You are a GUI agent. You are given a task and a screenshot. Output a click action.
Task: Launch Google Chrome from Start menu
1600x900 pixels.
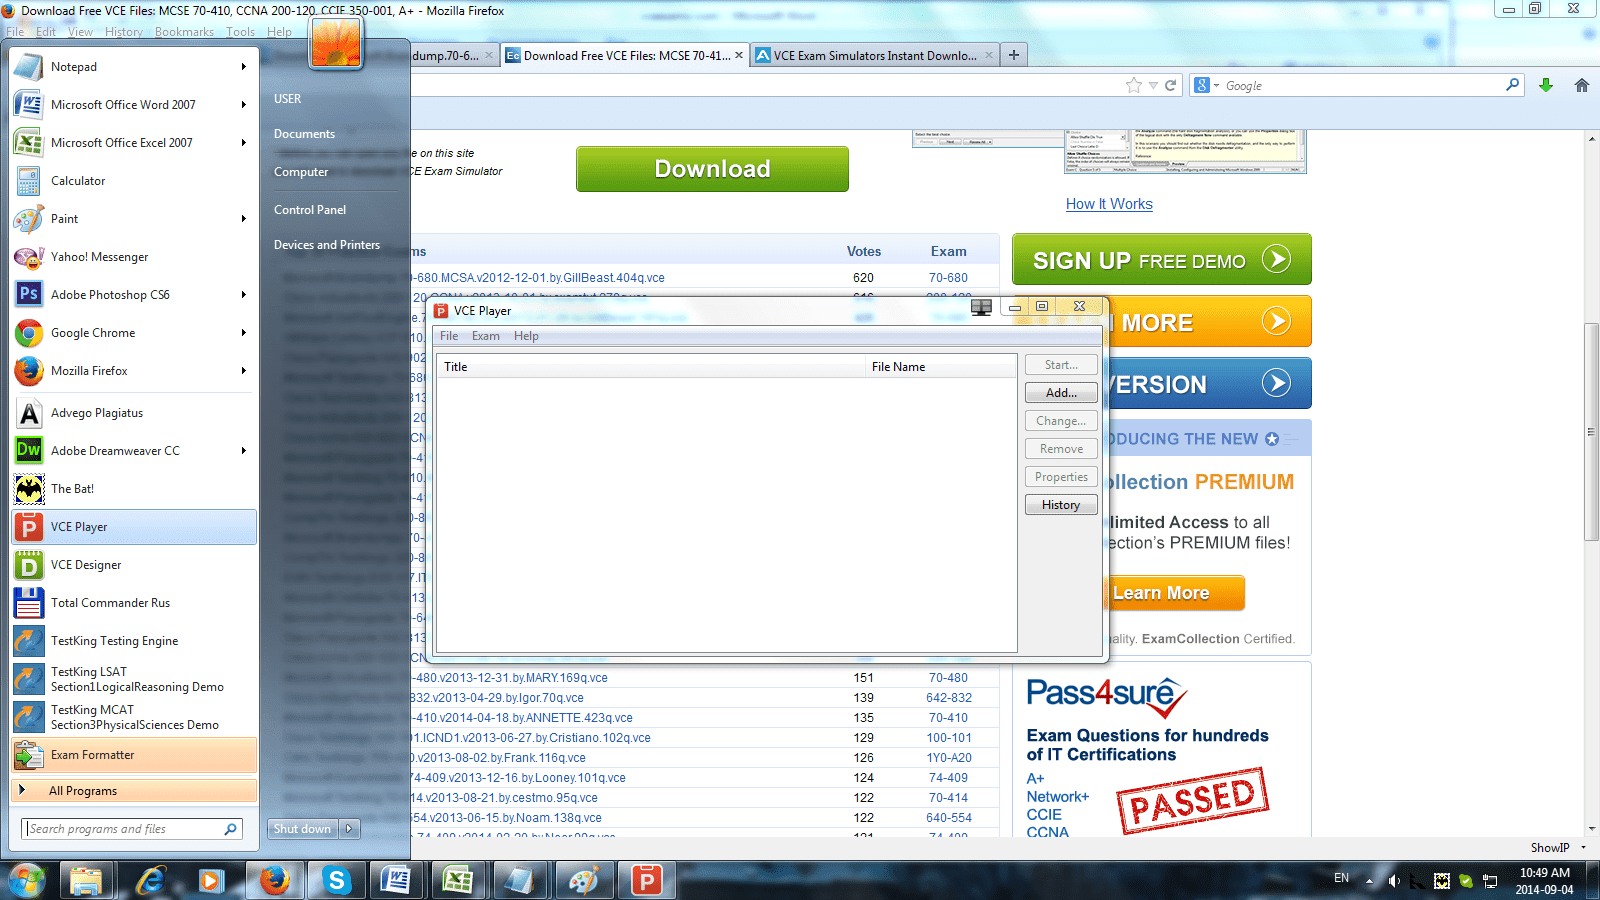point(134,333)
